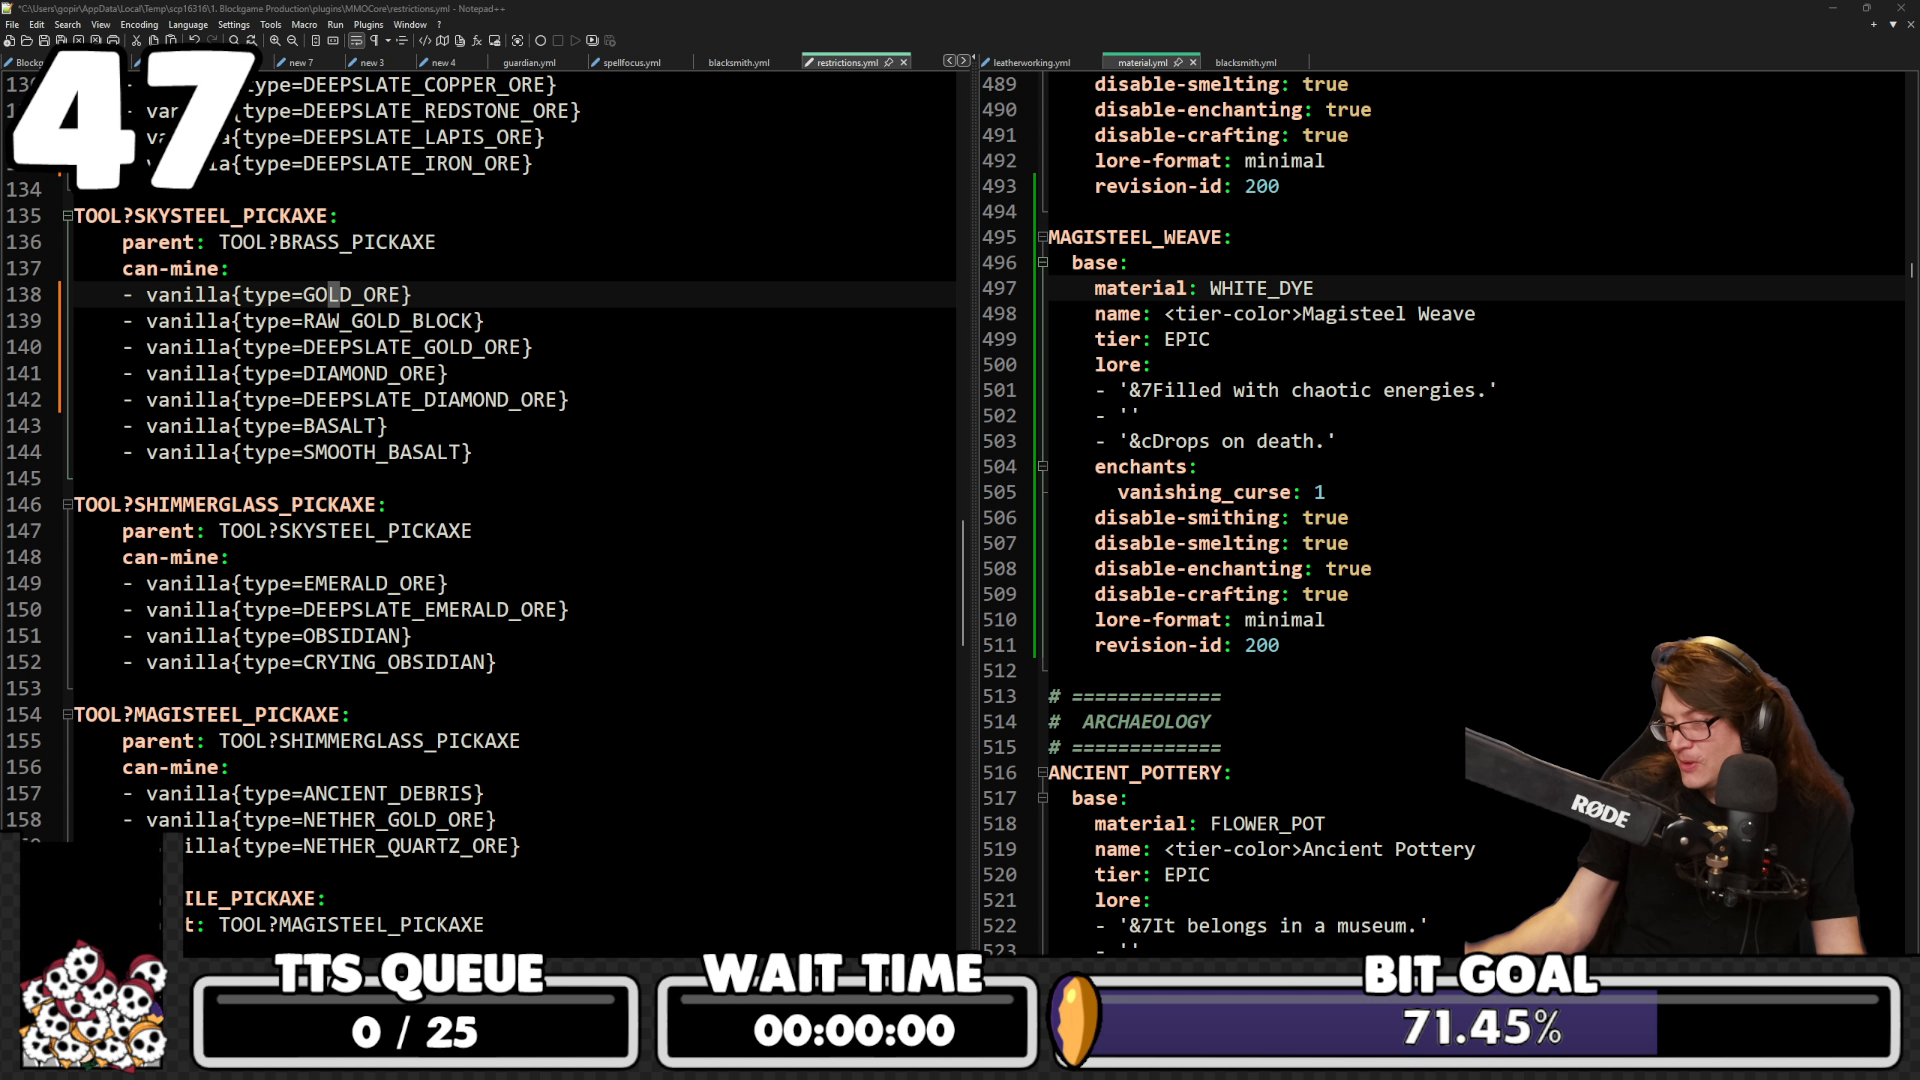Click the Start Recording macro circle icon
Screen dimensions: 1920x1080
(x=540, y=41)
